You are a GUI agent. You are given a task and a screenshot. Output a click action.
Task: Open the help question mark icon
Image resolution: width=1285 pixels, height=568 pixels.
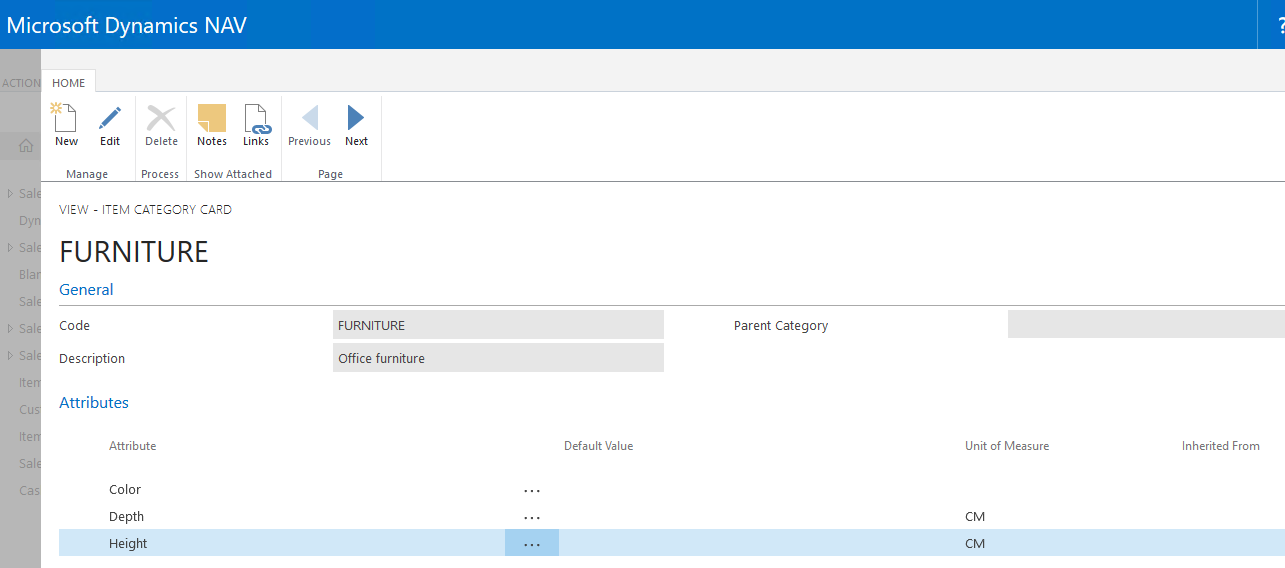[x=1280, y=26]
